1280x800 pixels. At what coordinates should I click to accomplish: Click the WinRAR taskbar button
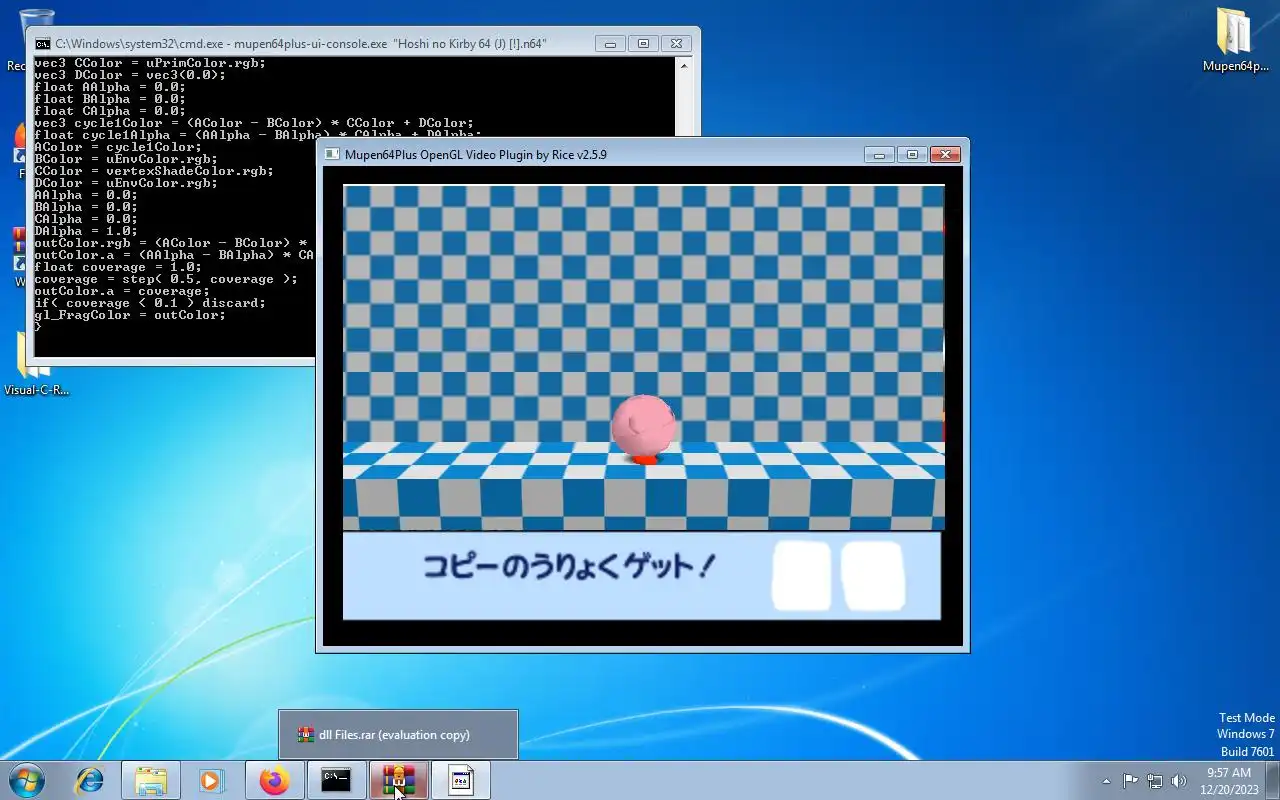[x=398, y=780]
